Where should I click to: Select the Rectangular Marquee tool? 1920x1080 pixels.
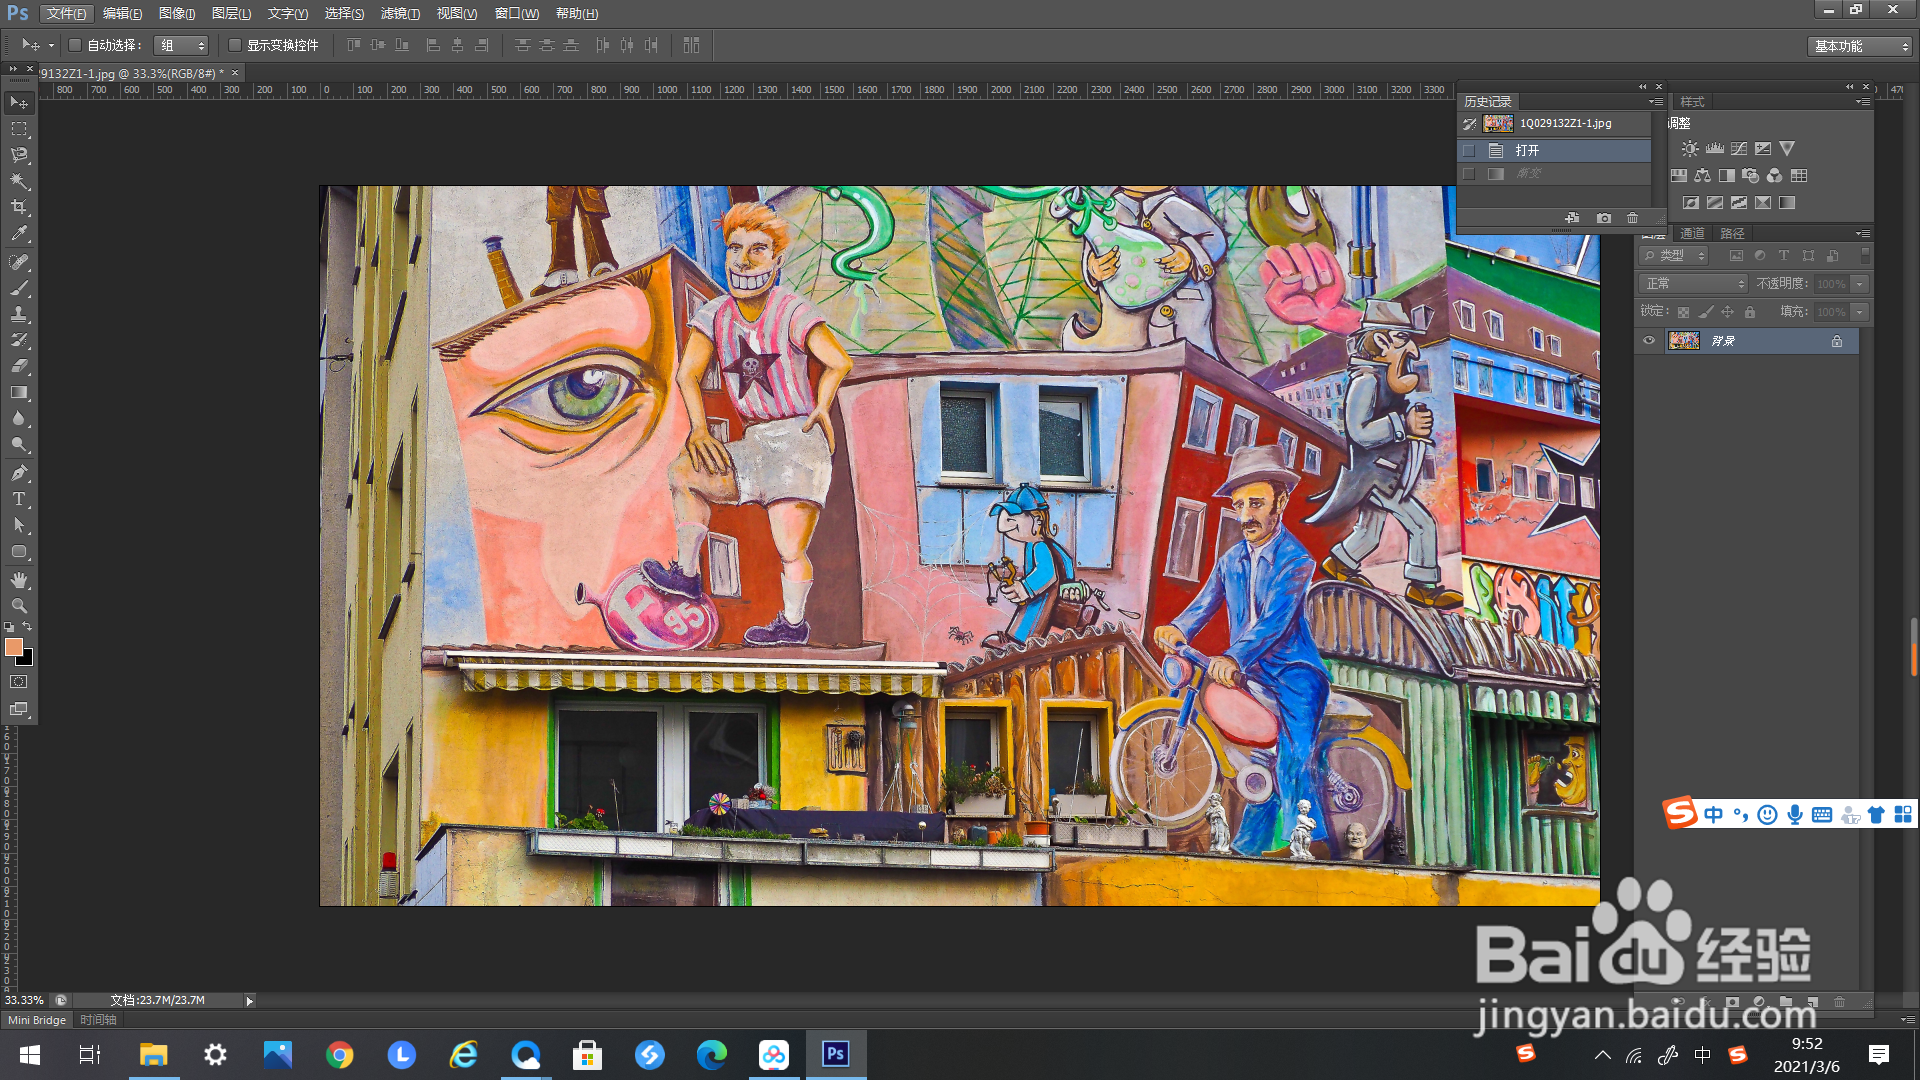tap(19, 129)
